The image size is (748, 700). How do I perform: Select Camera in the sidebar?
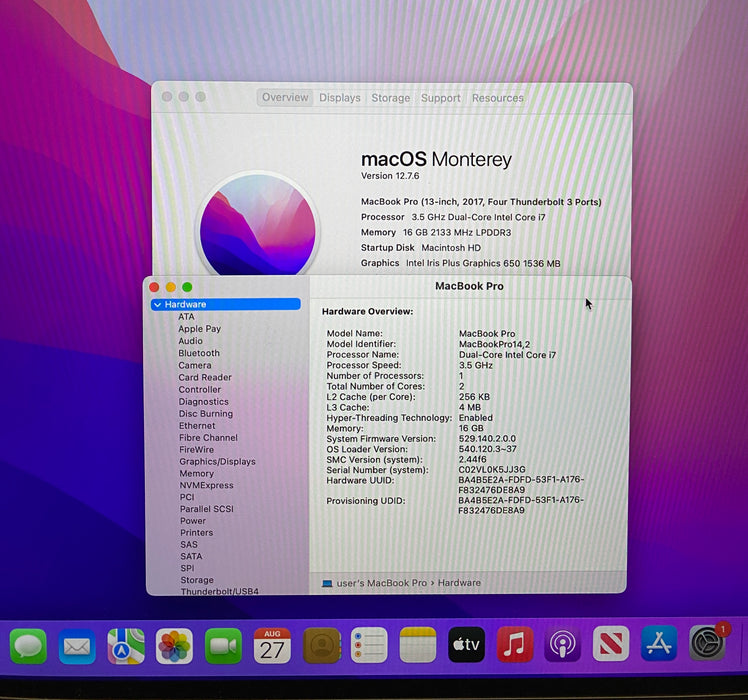[195, 365]
